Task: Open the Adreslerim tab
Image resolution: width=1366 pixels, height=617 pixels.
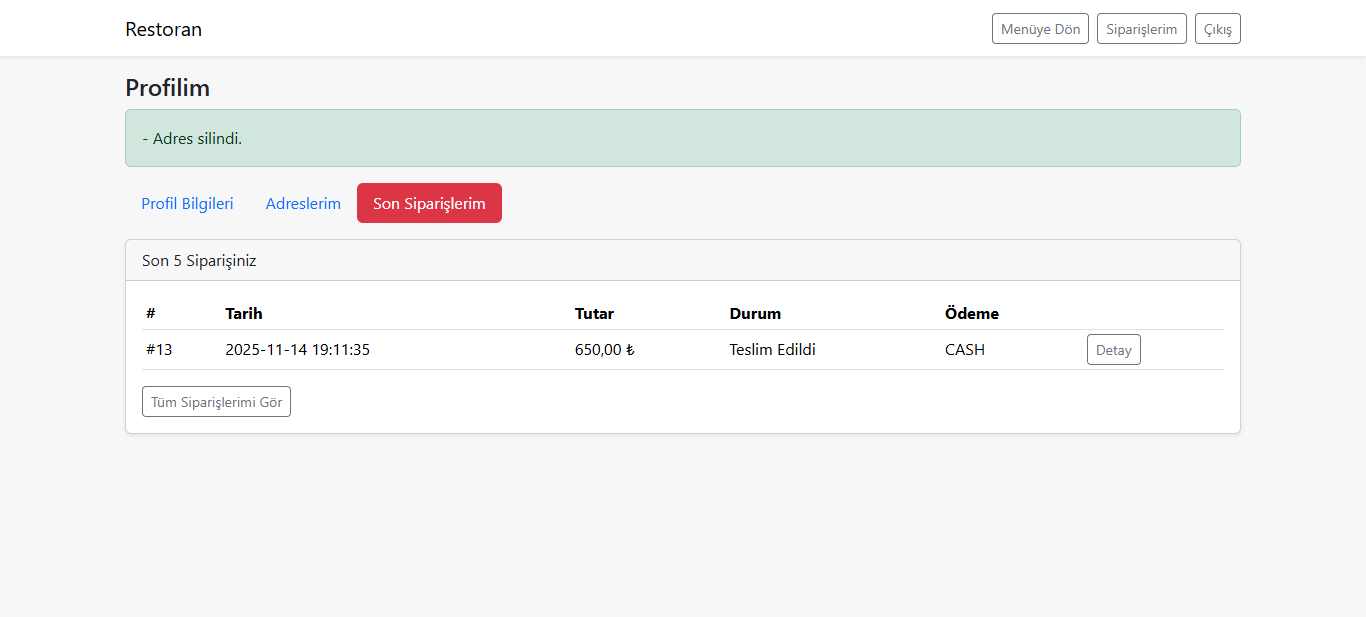Action: point(303,203)
